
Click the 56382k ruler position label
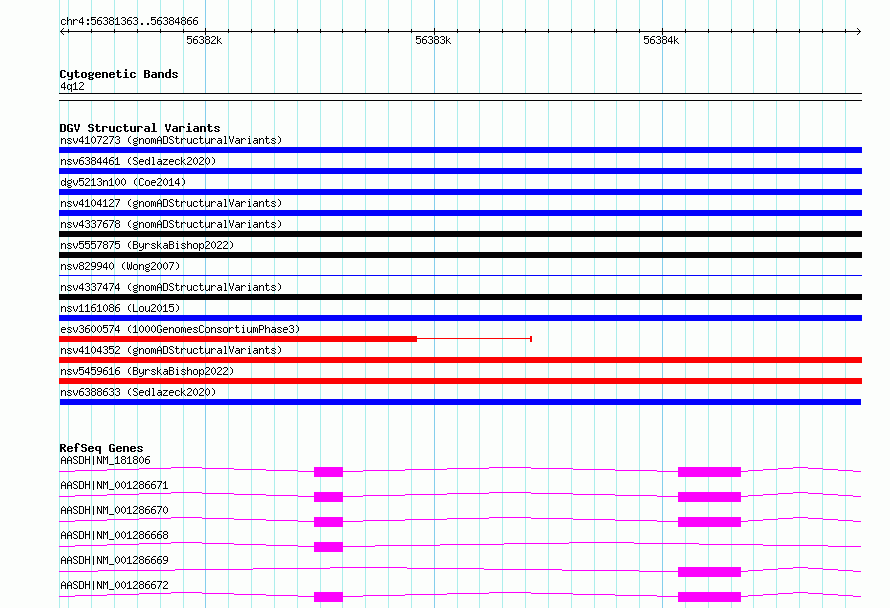tap(204, 40)
